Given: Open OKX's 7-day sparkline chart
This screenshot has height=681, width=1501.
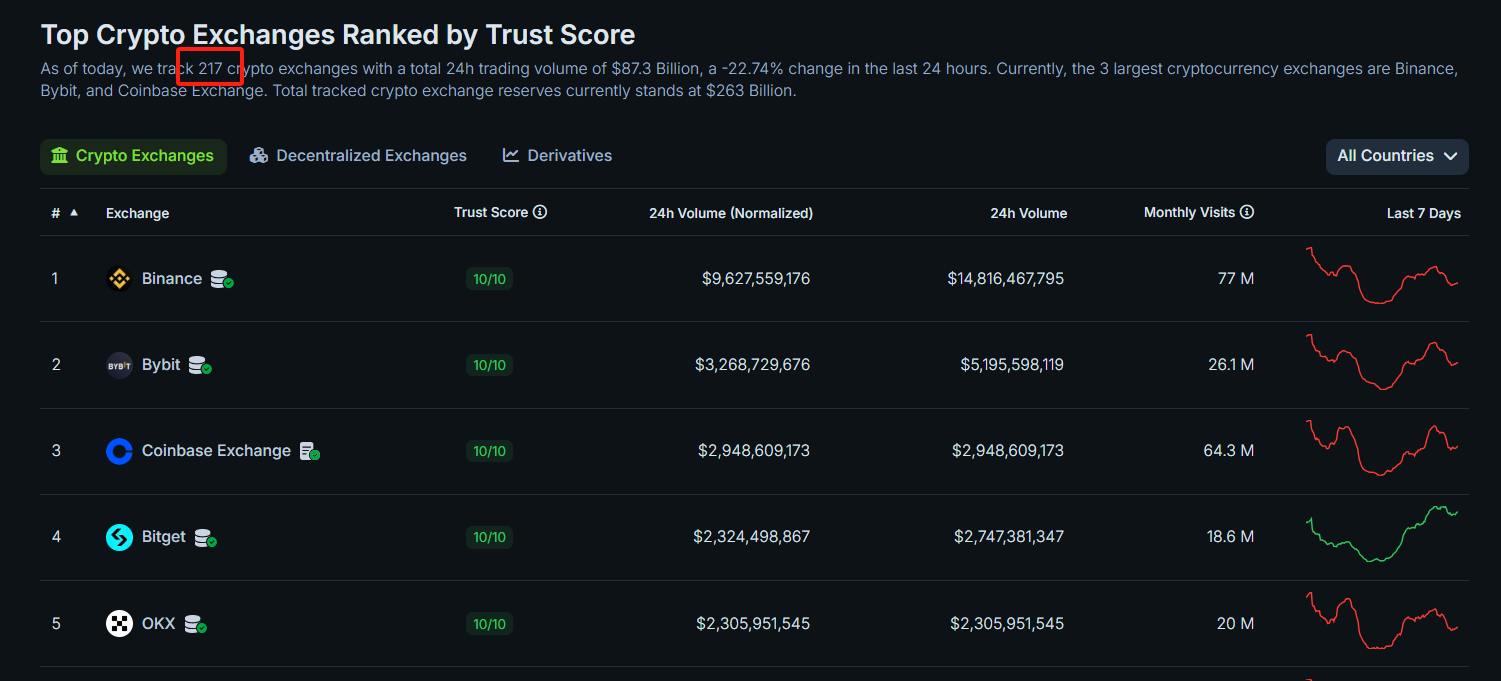Looking at the screenshot, I should [1383, 620].
